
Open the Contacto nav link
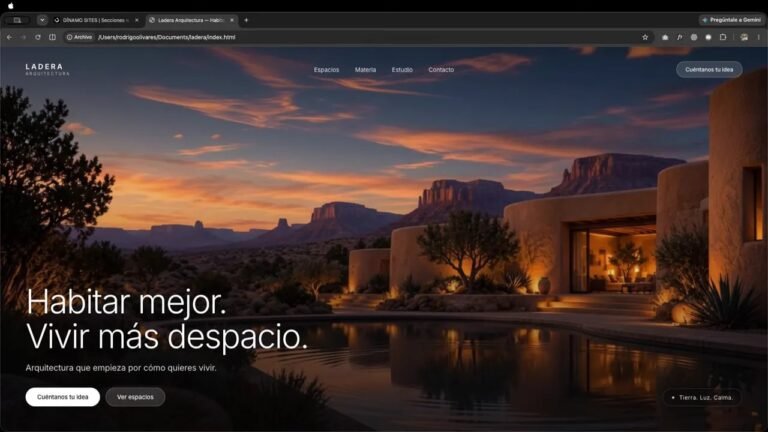pyautogui.click(x=441, y=70)
